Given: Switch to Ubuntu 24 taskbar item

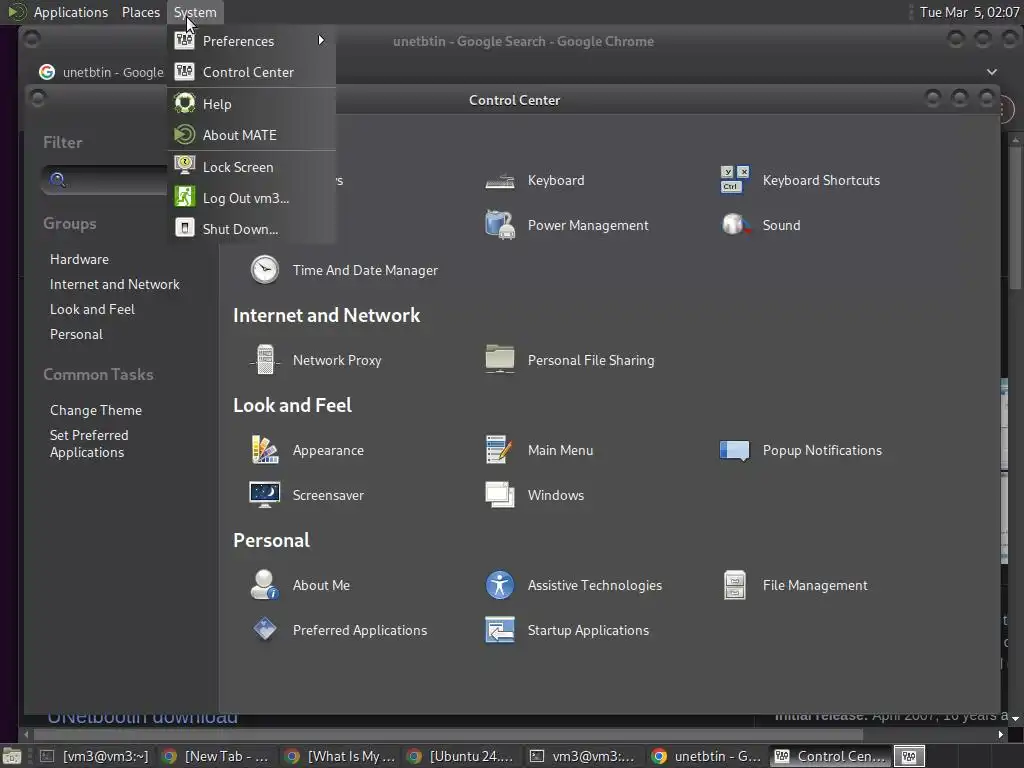Looking at the screenshot, I should coord(460,756).
